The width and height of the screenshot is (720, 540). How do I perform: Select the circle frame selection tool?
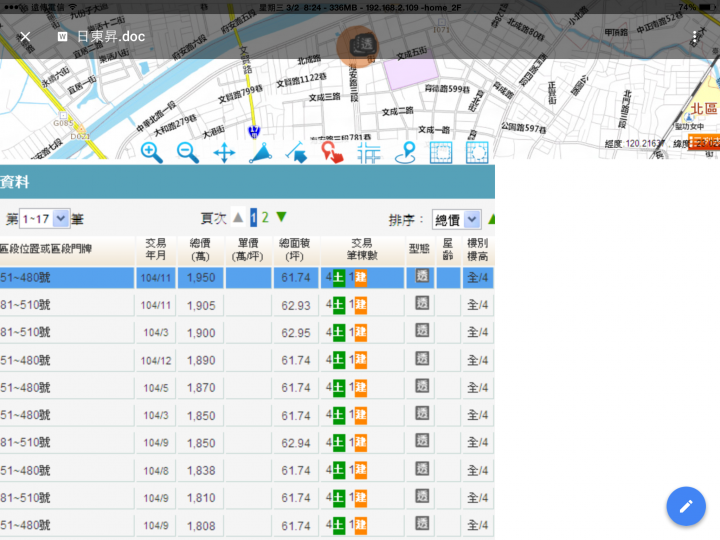[477, 152]
